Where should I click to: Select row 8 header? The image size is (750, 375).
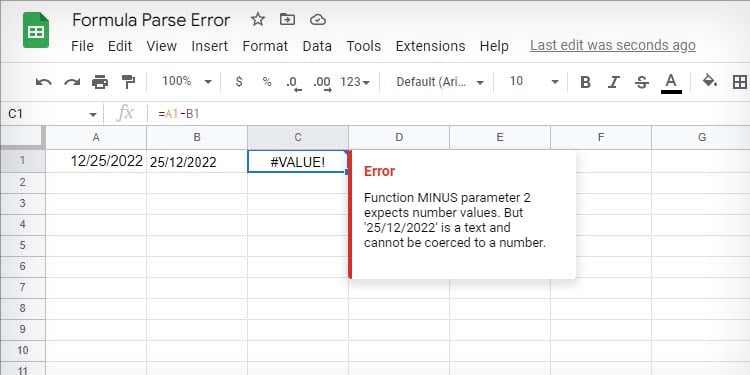(22, 308)
